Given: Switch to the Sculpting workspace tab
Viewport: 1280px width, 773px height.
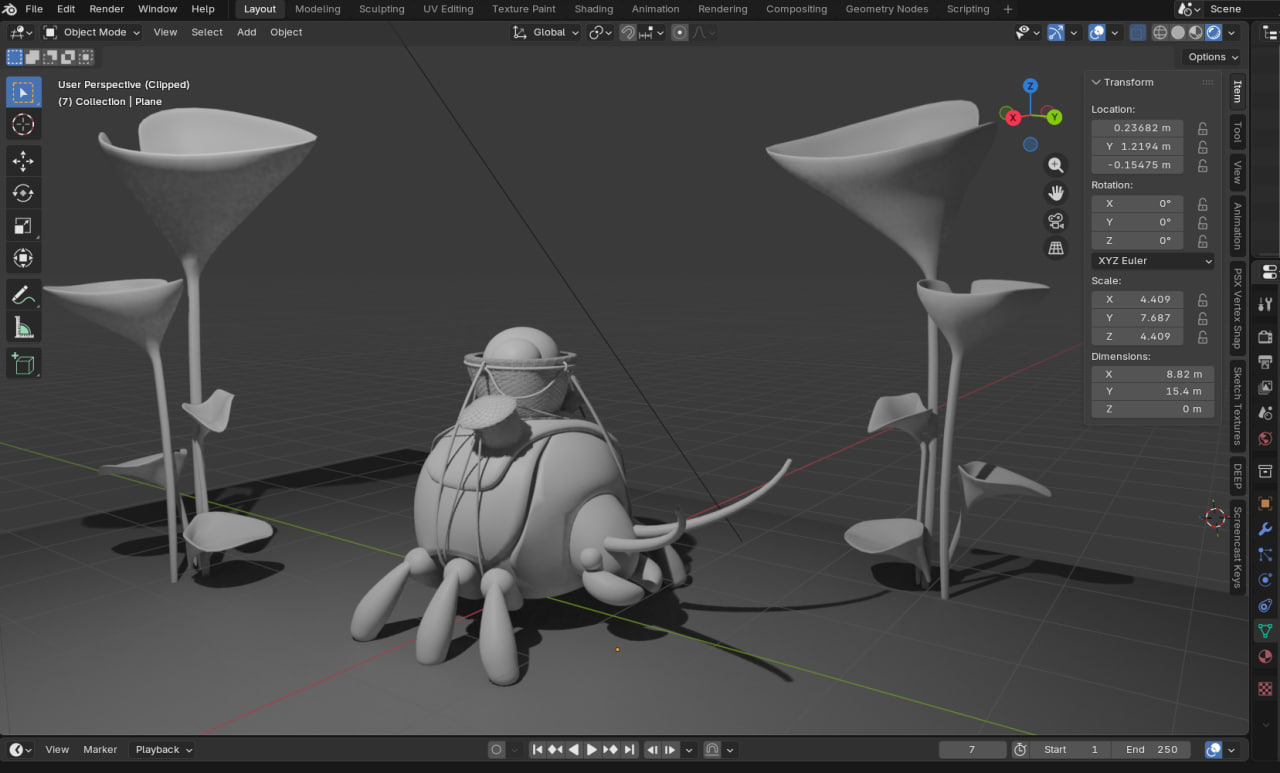Looking at the screenshot, I should pyautogui.click(x=381, y=9).
